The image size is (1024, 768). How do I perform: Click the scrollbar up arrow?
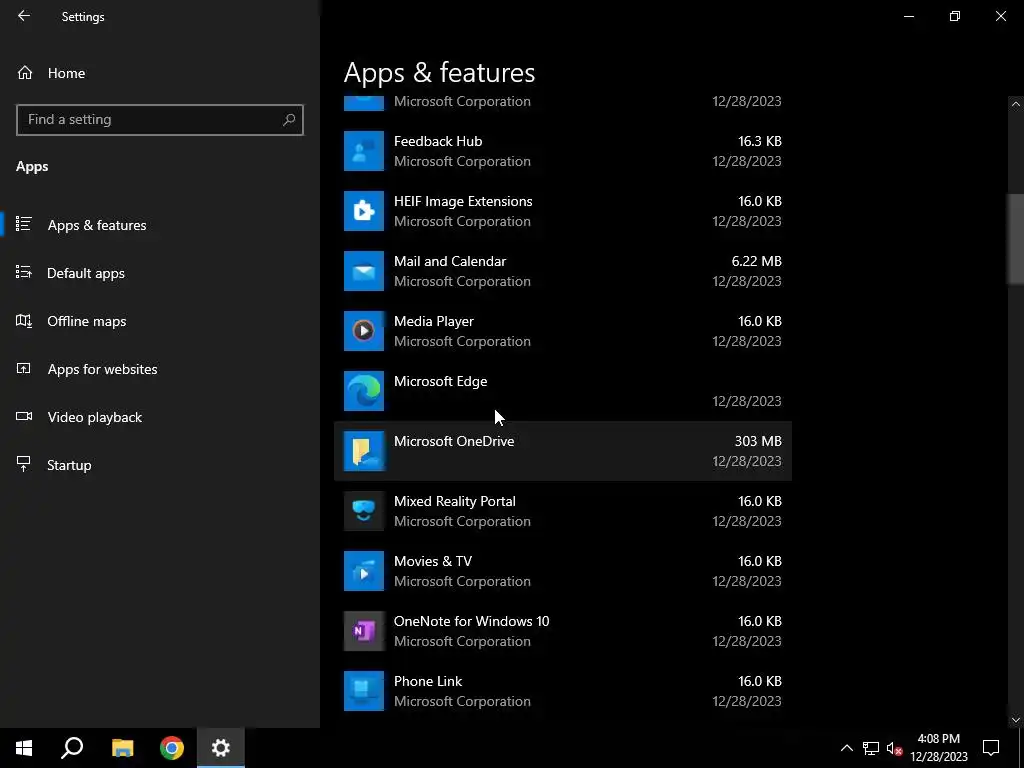coord(1016,104)
